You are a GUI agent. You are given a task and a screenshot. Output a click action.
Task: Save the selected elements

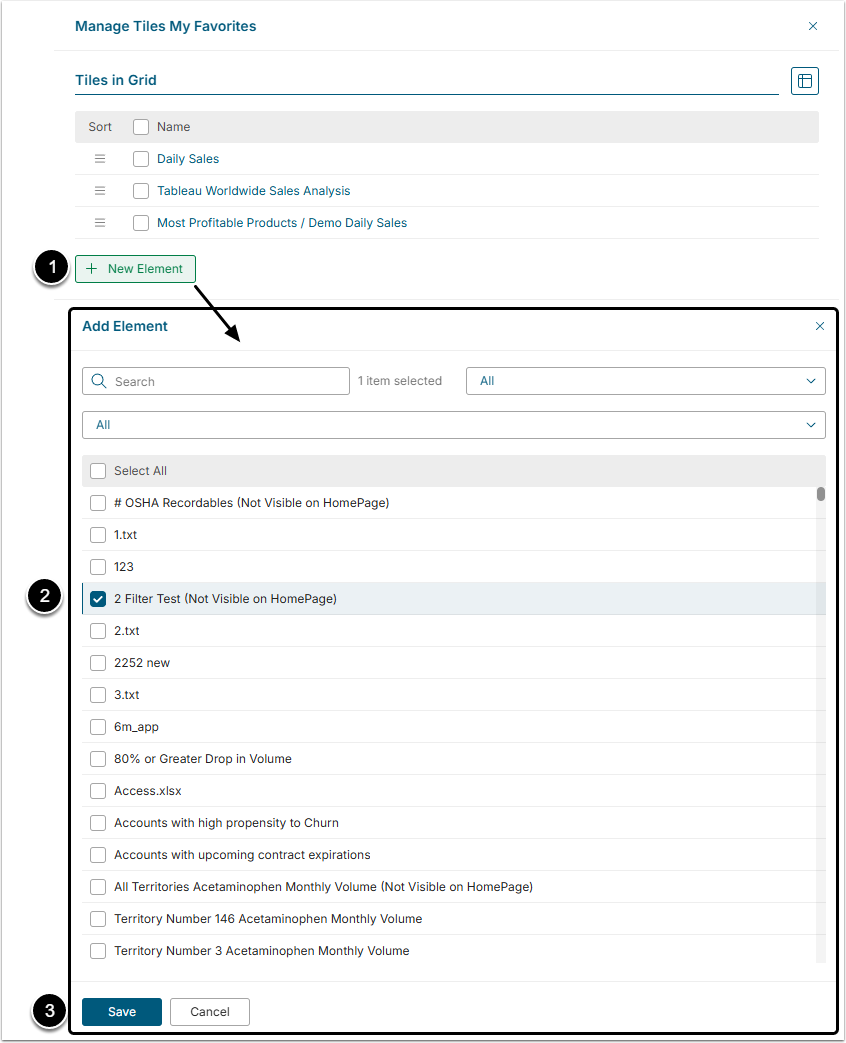pos(122,1012)
